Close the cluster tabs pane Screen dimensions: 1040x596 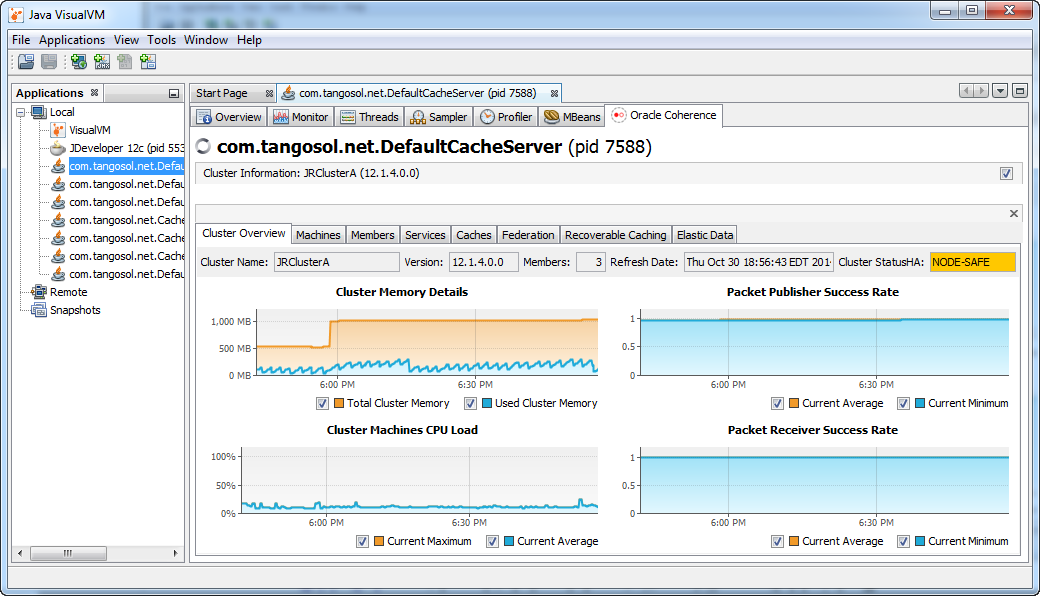click(x=1013, y=213)
